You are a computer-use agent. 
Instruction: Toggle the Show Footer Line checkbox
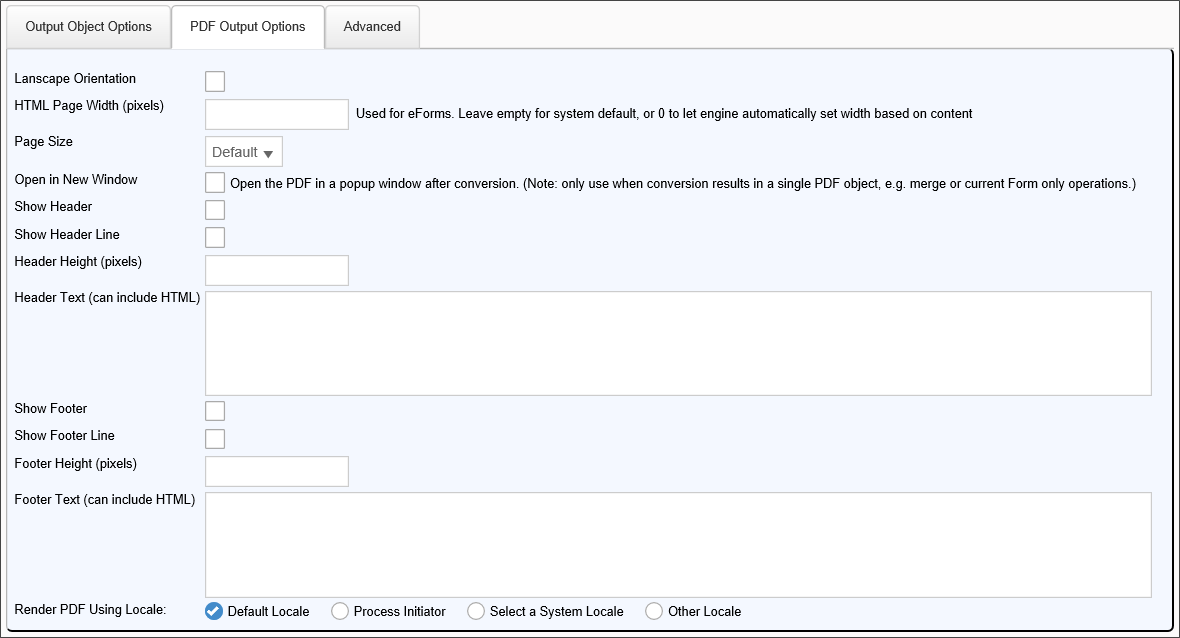(215, 438)
